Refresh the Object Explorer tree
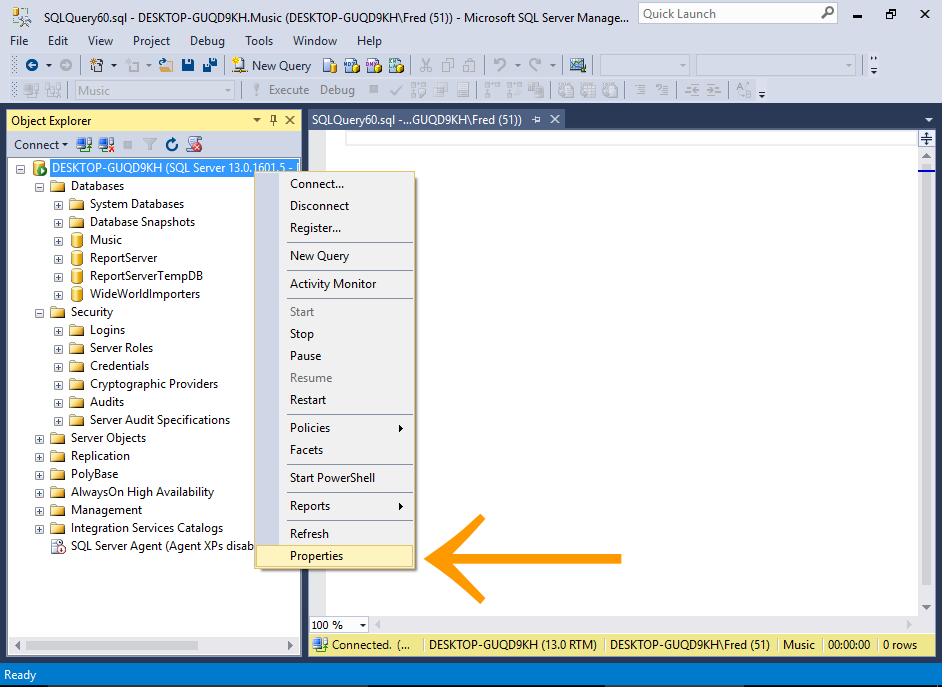This screenshot has height=687, width=942. pyautogui.click(x=171, y=144)
